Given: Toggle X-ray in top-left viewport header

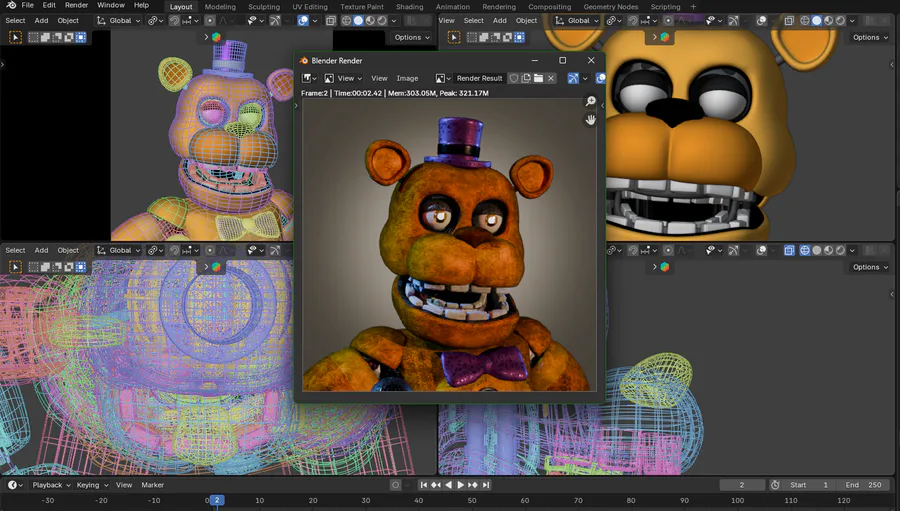Looking at the screenshot, I should (331, 21).
